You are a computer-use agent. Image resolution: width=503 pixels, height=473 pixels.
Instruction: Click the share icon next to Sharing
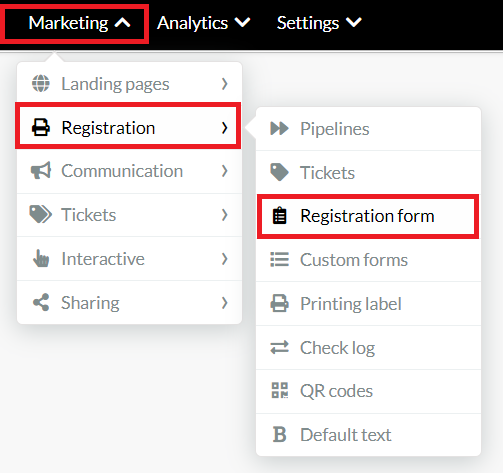[x=41, y=302]
